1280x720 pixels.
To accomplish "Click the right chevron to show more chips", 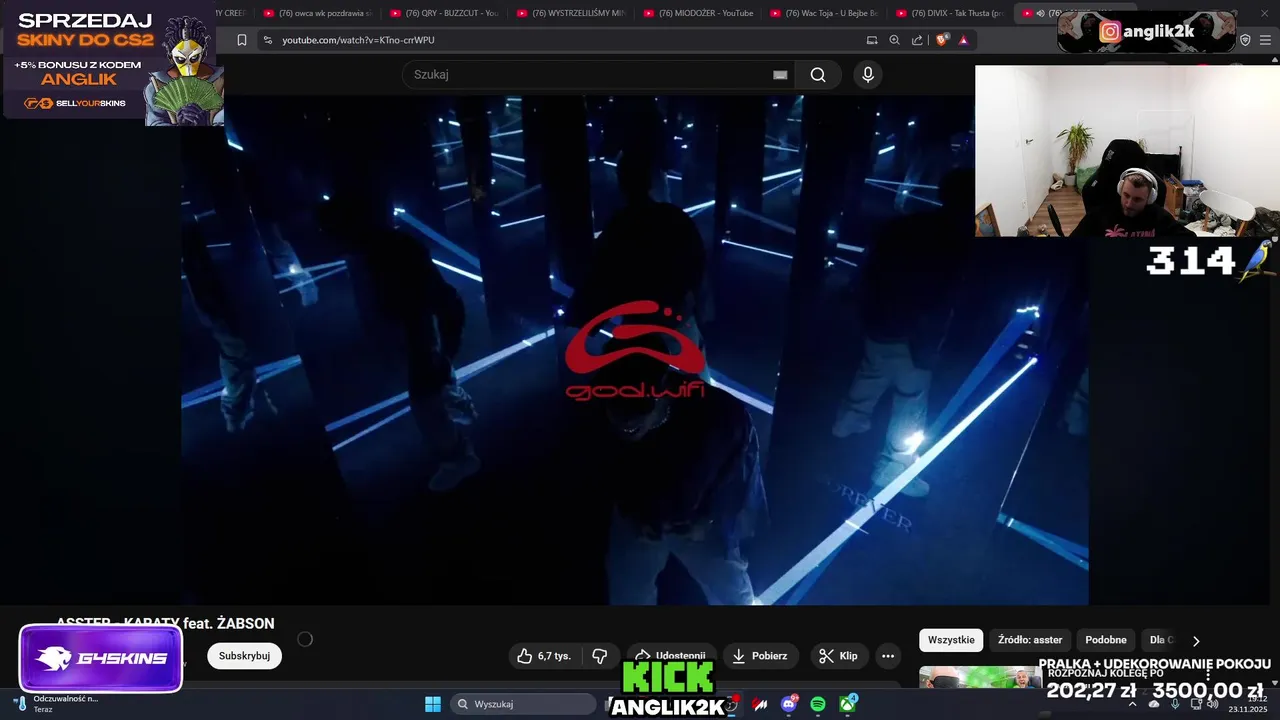I will pyautogui.click(x=1196, y=641).
